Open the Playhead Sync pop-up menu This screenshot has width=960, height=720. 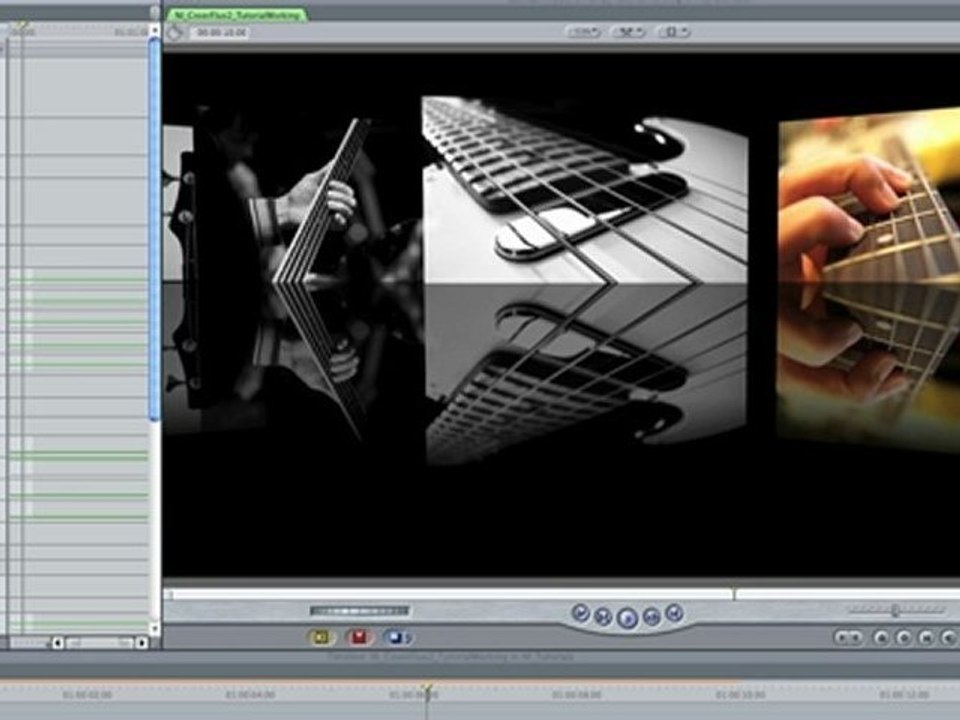[x=629, y=32]
